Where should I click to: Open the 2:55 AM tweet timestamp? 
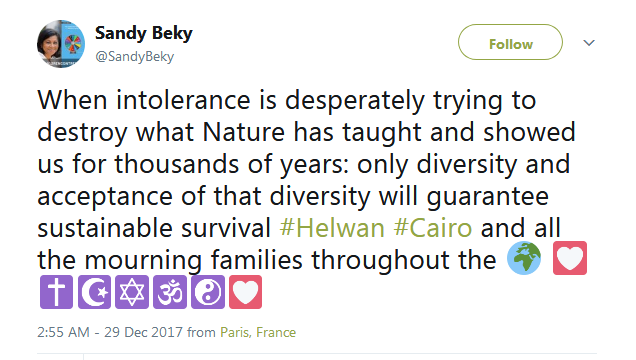63,332
